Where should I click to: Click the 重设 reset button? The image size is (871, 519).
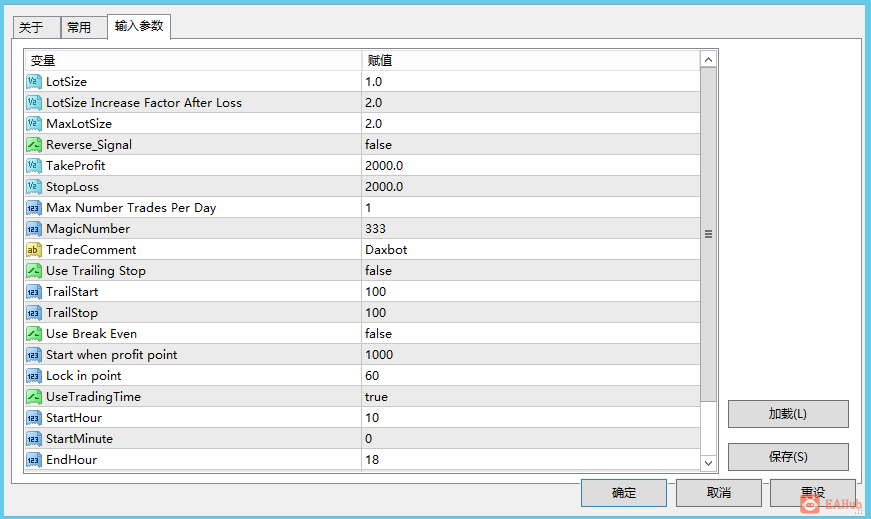coord(813,493)
